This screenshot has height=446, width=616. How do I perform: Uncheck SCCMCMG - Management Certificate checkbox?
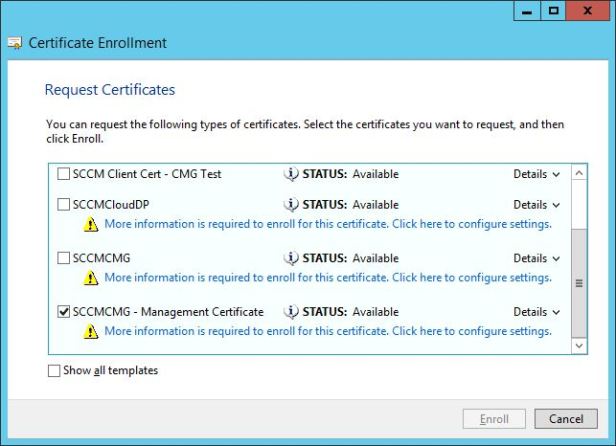point(63,312)
